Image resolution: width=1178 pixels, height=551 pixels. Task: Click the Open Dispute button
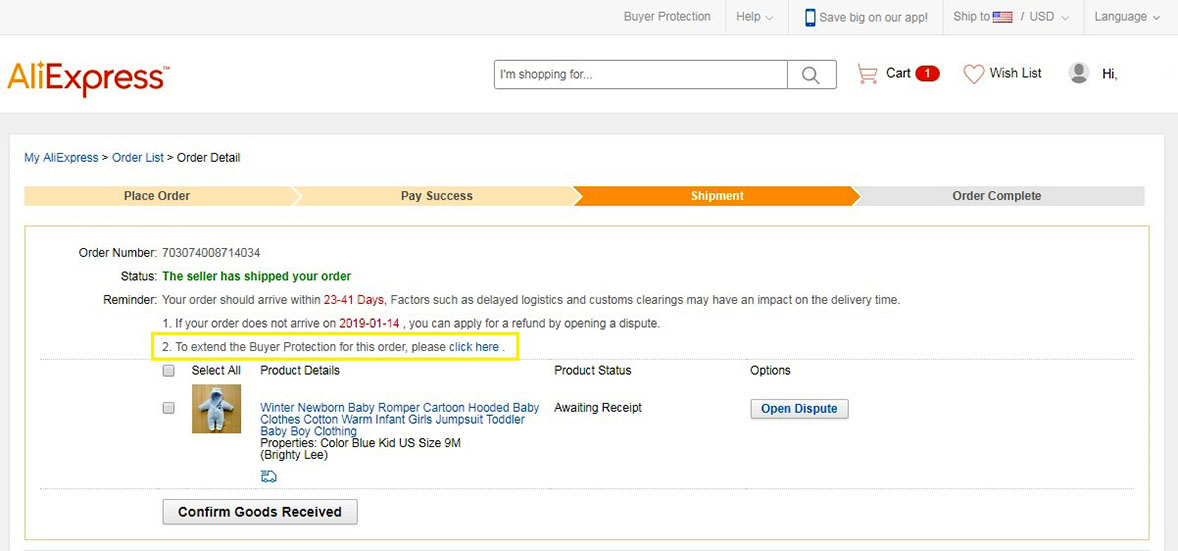799,409
